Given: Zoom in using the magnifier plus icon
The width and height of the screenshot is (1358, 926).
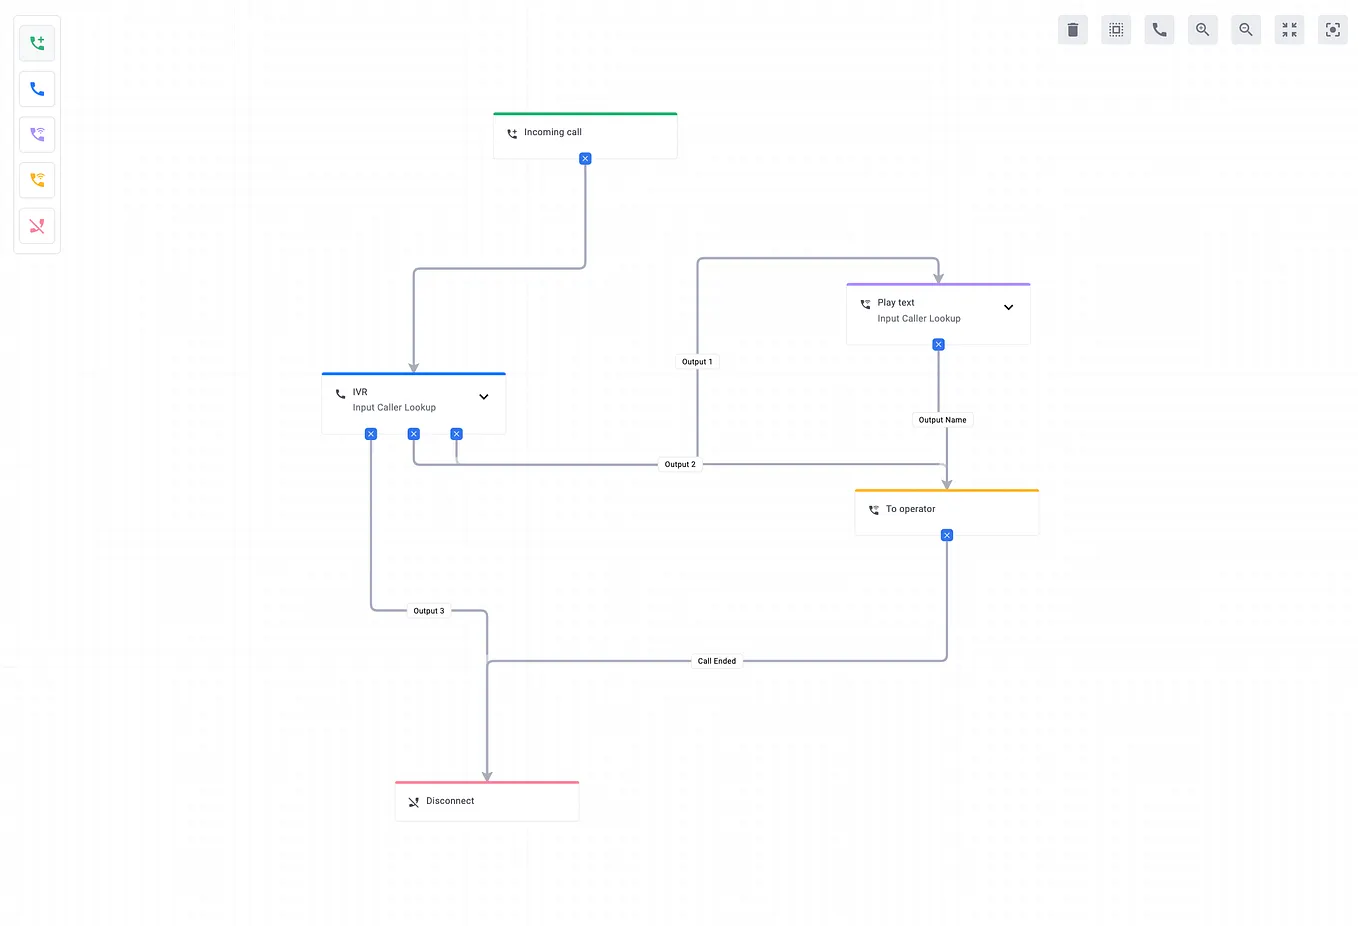Looking at the screenshot, I should tap(1202, 29).
